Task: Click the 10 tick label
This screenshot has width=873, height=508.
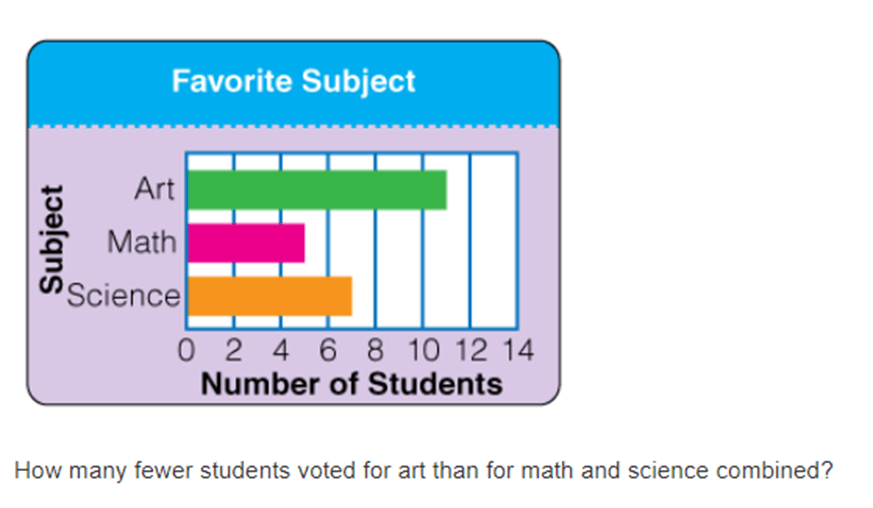Action: [x=424, y=351]
